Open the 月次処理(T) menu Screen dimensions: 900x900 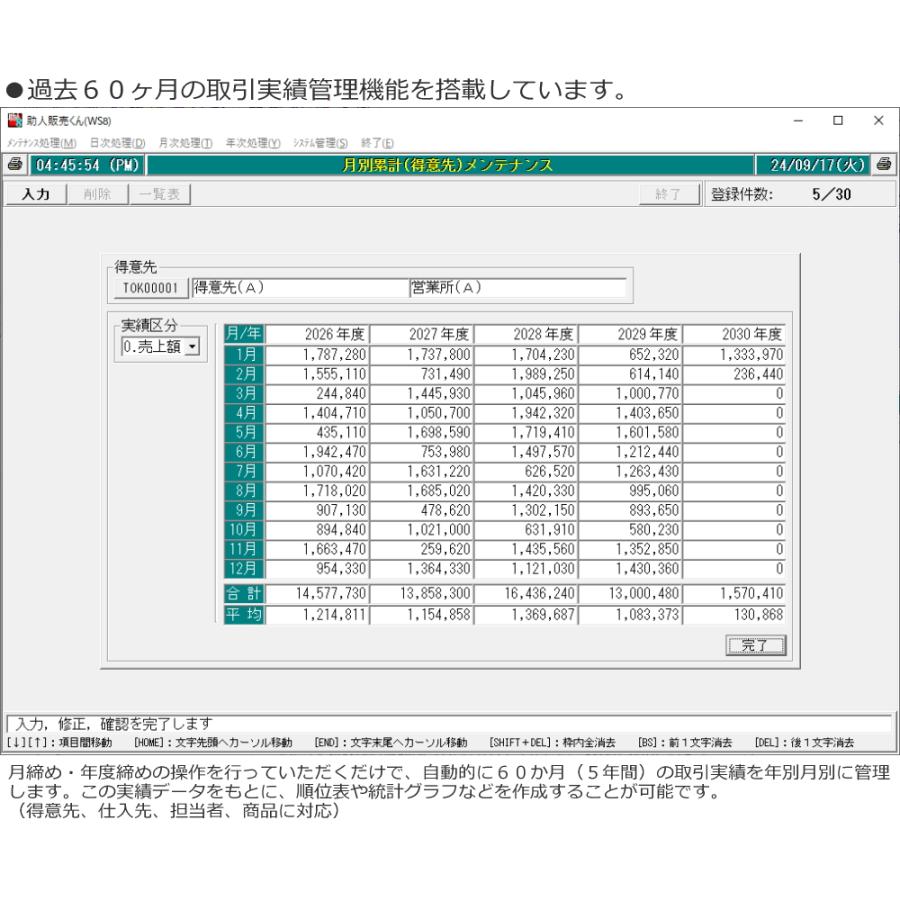click(185, 143)
